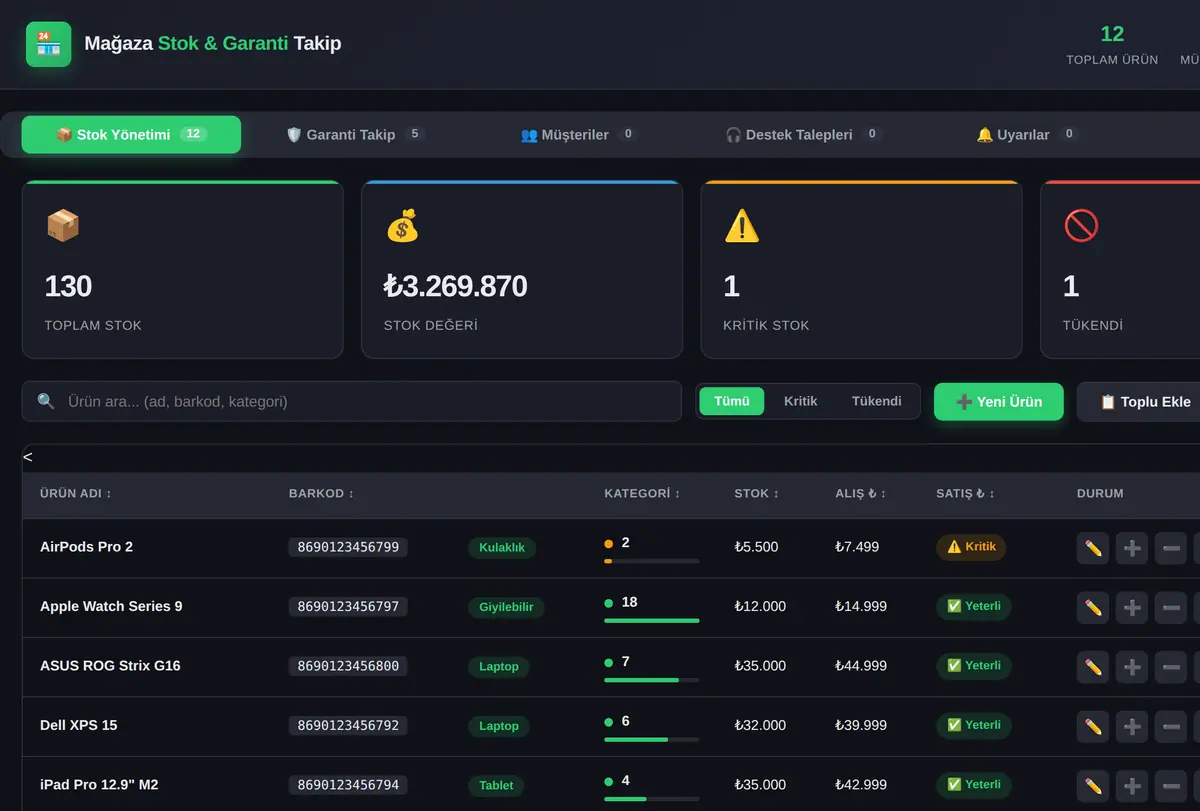Viewport: 1200px width, 811px height.
Task: Go to the Destek Talepleri tab
Action: tap(803, 134)
